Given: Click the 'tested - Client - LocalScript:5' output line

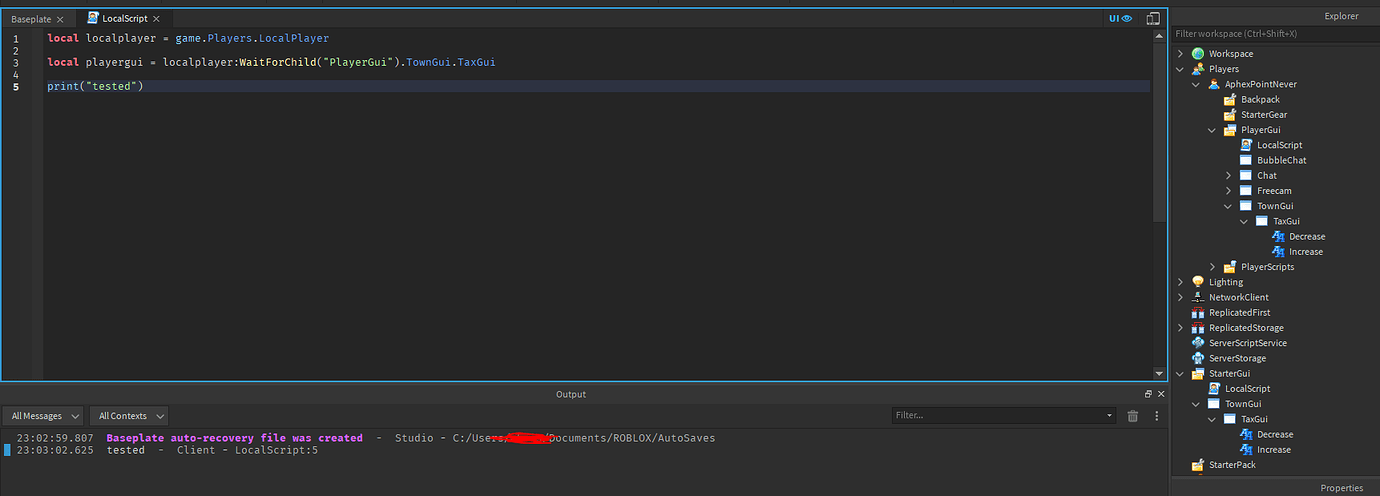Looking at the screenshot, I should 212,450.
